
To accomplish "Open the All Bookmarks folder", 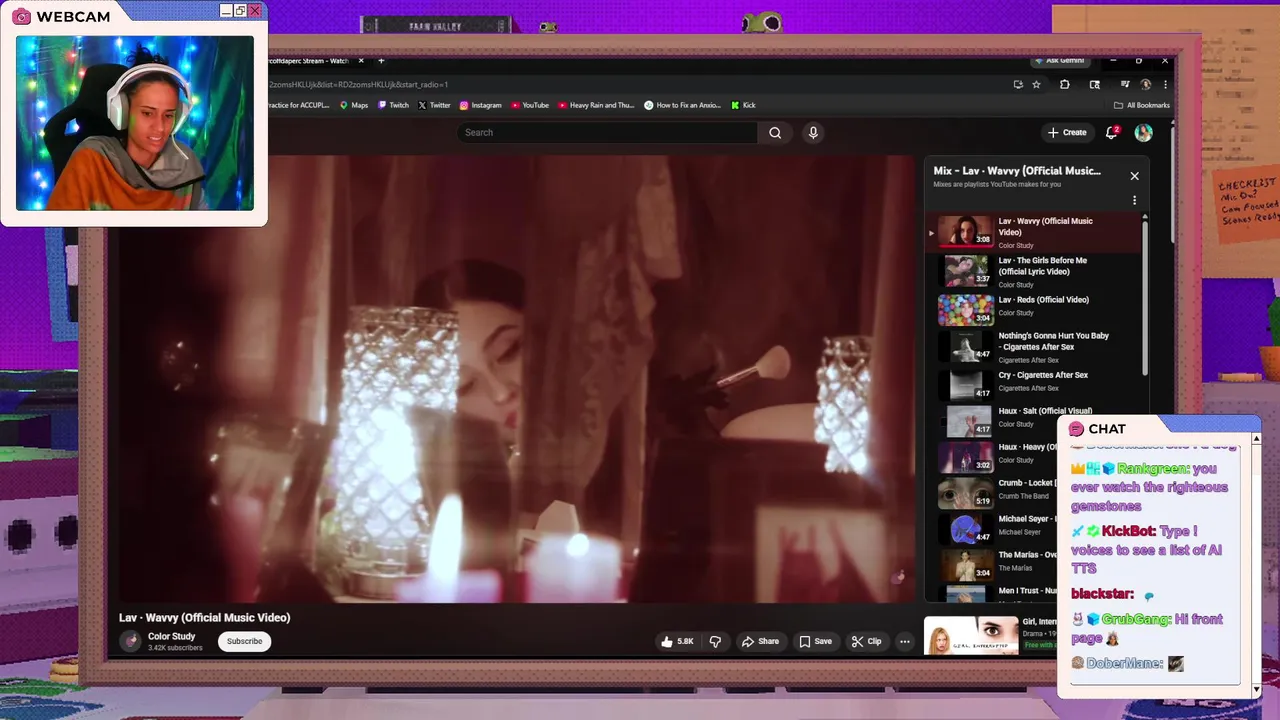I will click(1141, 105).
